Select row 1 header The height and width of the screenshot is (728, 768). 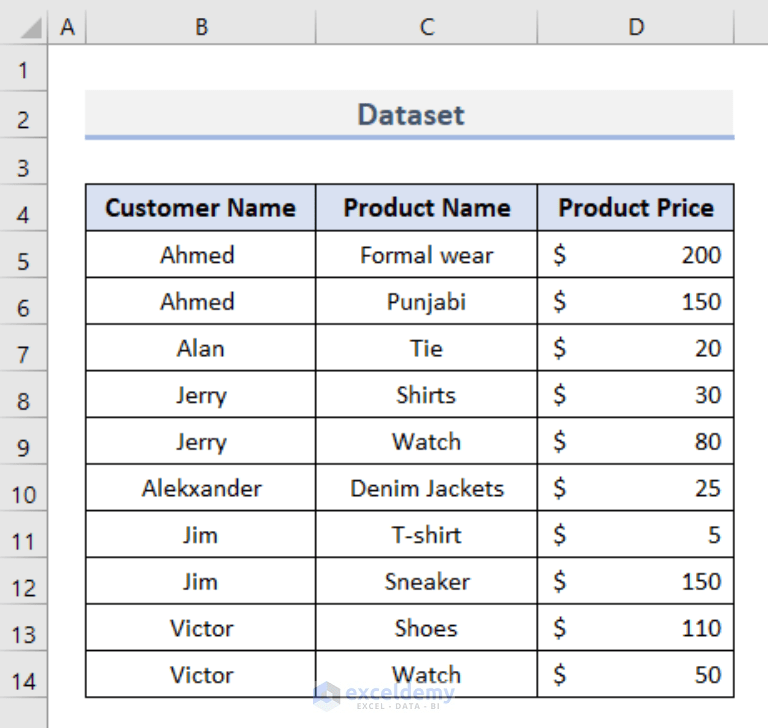point(23,68)
